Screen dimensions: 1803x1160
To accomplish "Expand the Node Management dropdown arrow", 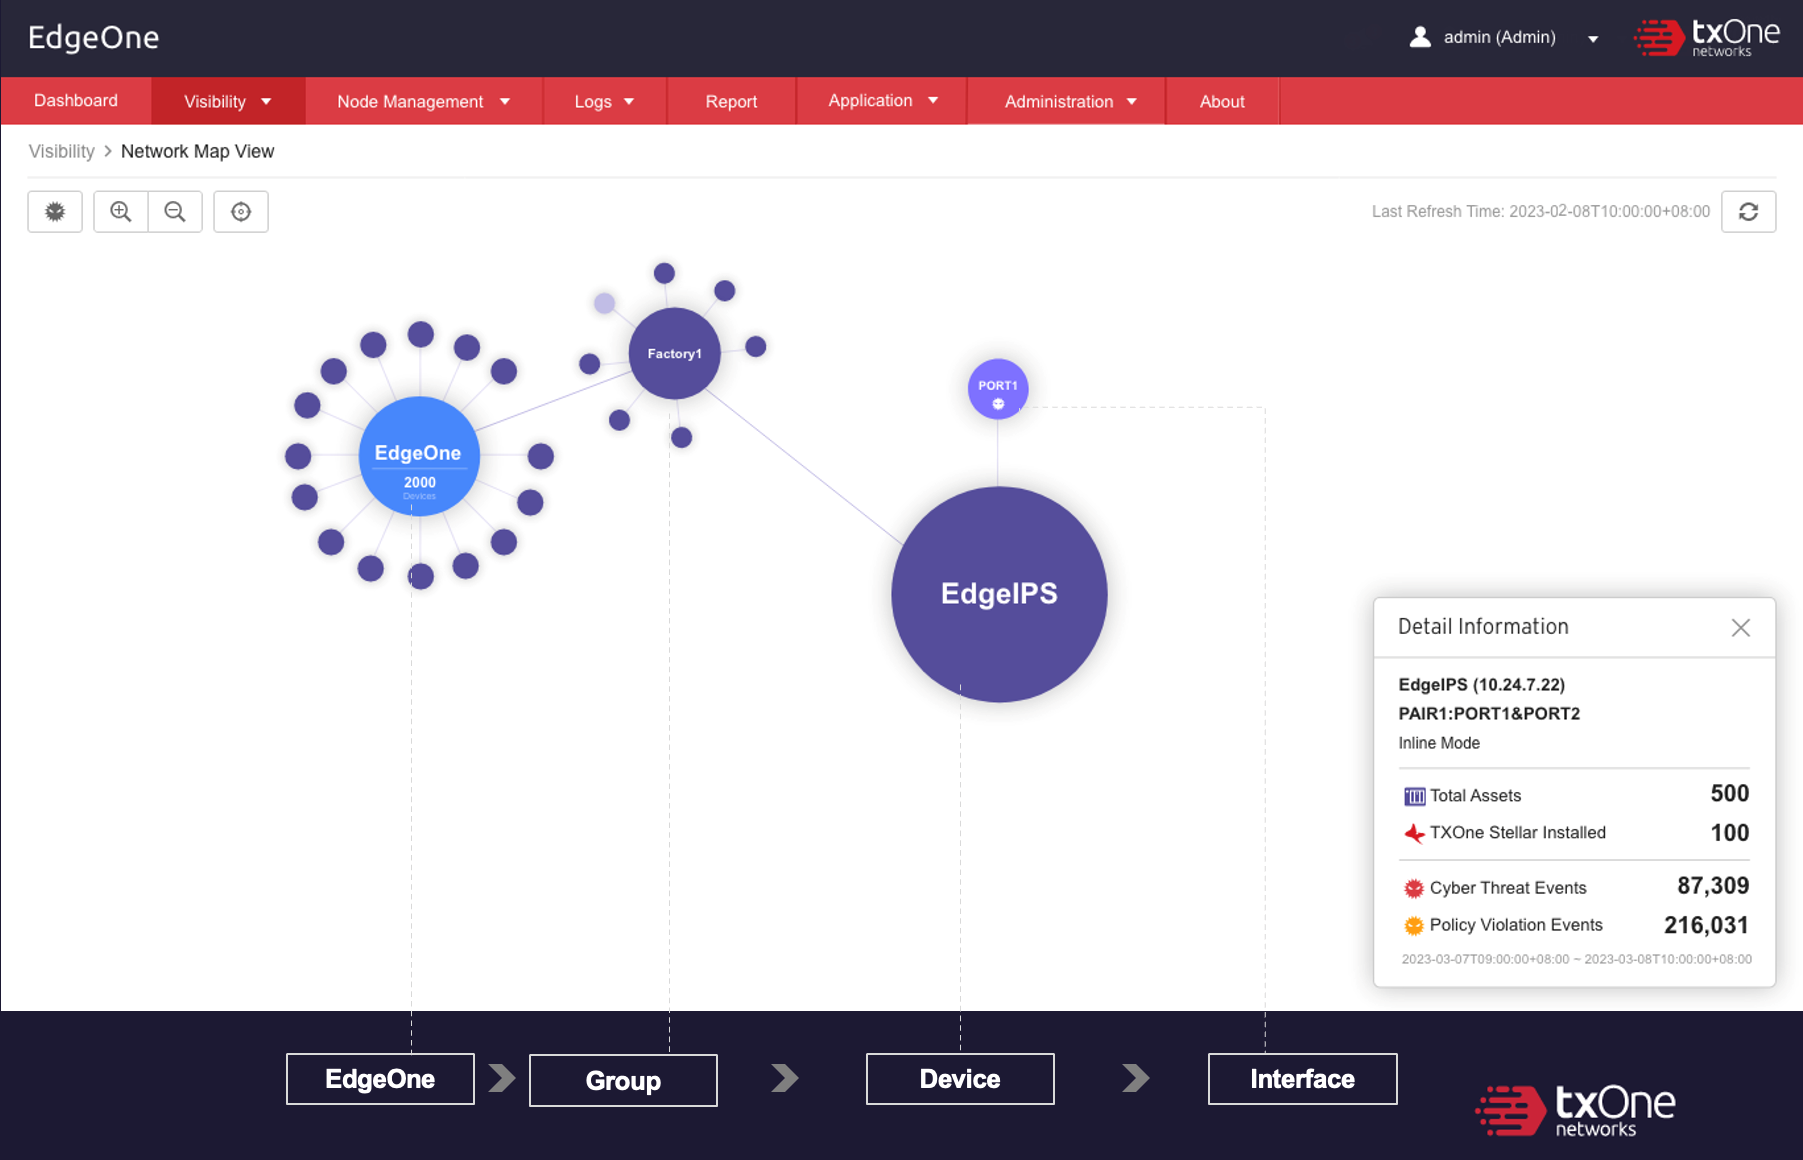I will tap(505, 102).
